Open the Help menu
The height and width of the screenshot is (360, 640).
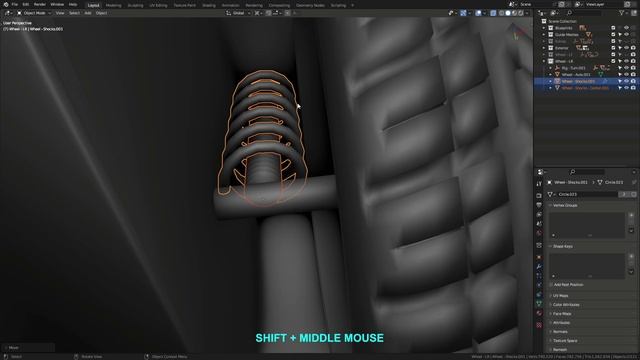[x=73, y=4]
